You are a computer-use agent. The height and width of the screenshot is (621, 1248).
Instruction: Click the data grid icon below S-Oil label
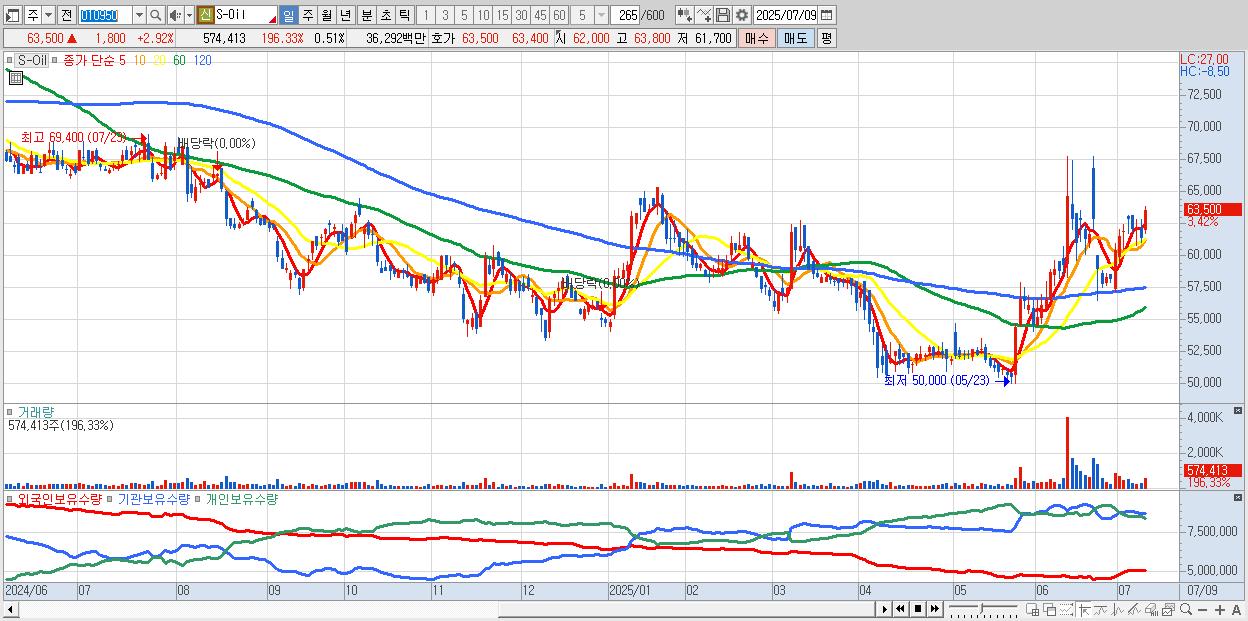point(15,77)
